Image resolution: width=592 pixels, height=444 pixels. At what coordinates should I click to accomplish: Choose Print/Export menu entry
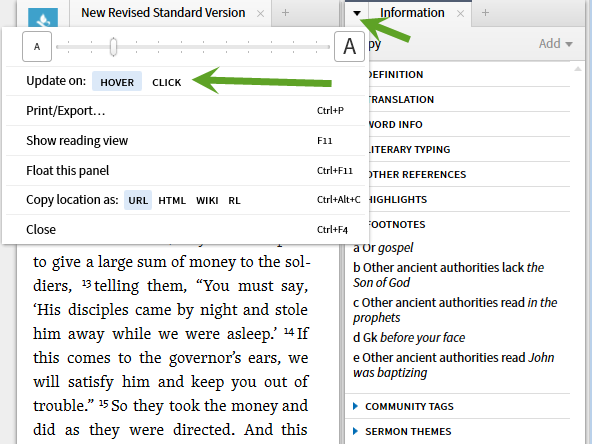pos(185,111)
